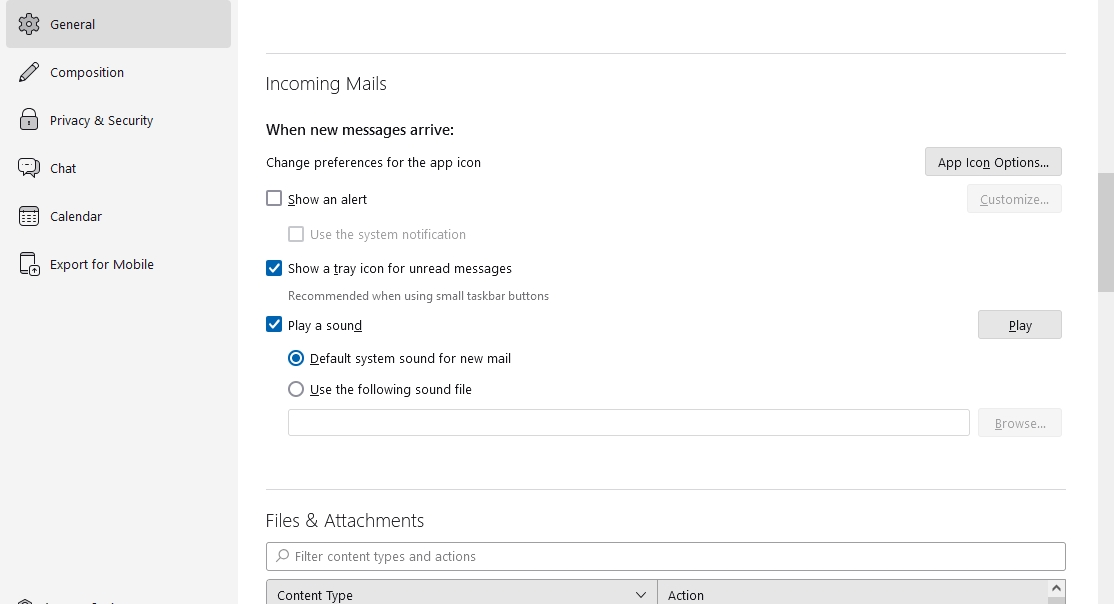Click the Export for Mobile icon

pyautogui.click(x=29, y=264)
